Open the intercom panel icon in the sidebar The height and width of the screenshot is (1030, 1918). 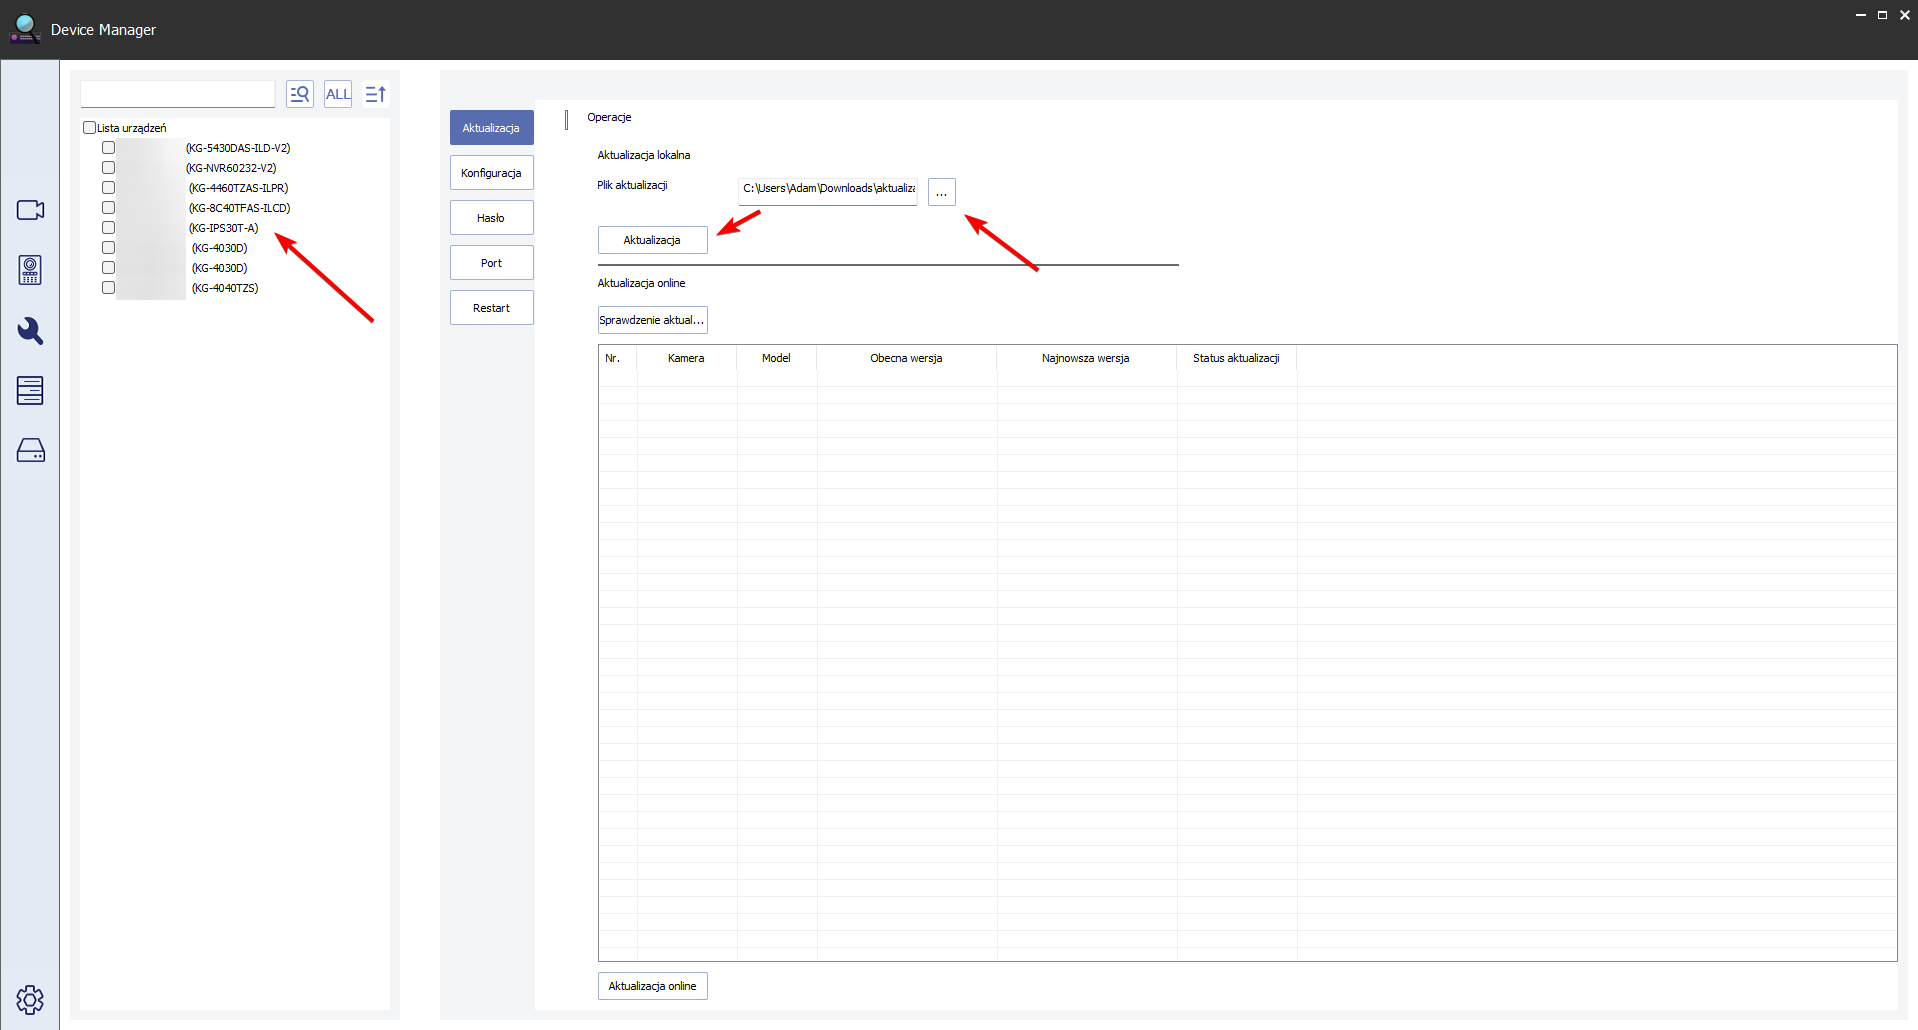pyautogui.click(x=30, y=270)
